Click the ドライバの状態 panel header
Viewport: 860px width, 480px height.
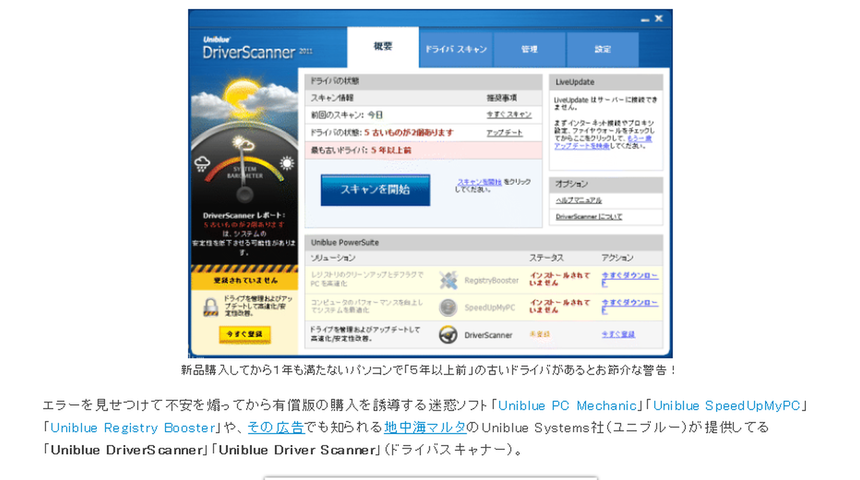pyautogui.click(x=423, y=81)
